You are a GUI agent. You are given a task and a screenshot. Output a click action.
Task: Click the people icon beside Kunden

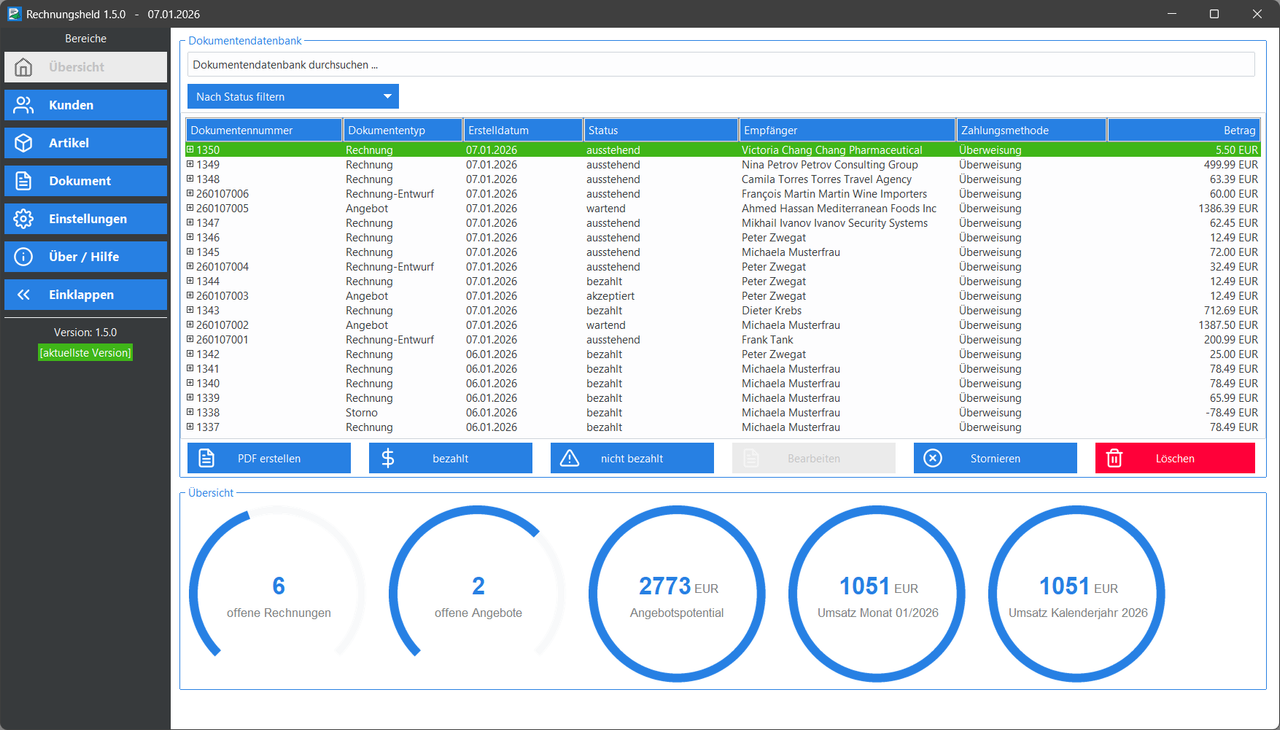24,105
